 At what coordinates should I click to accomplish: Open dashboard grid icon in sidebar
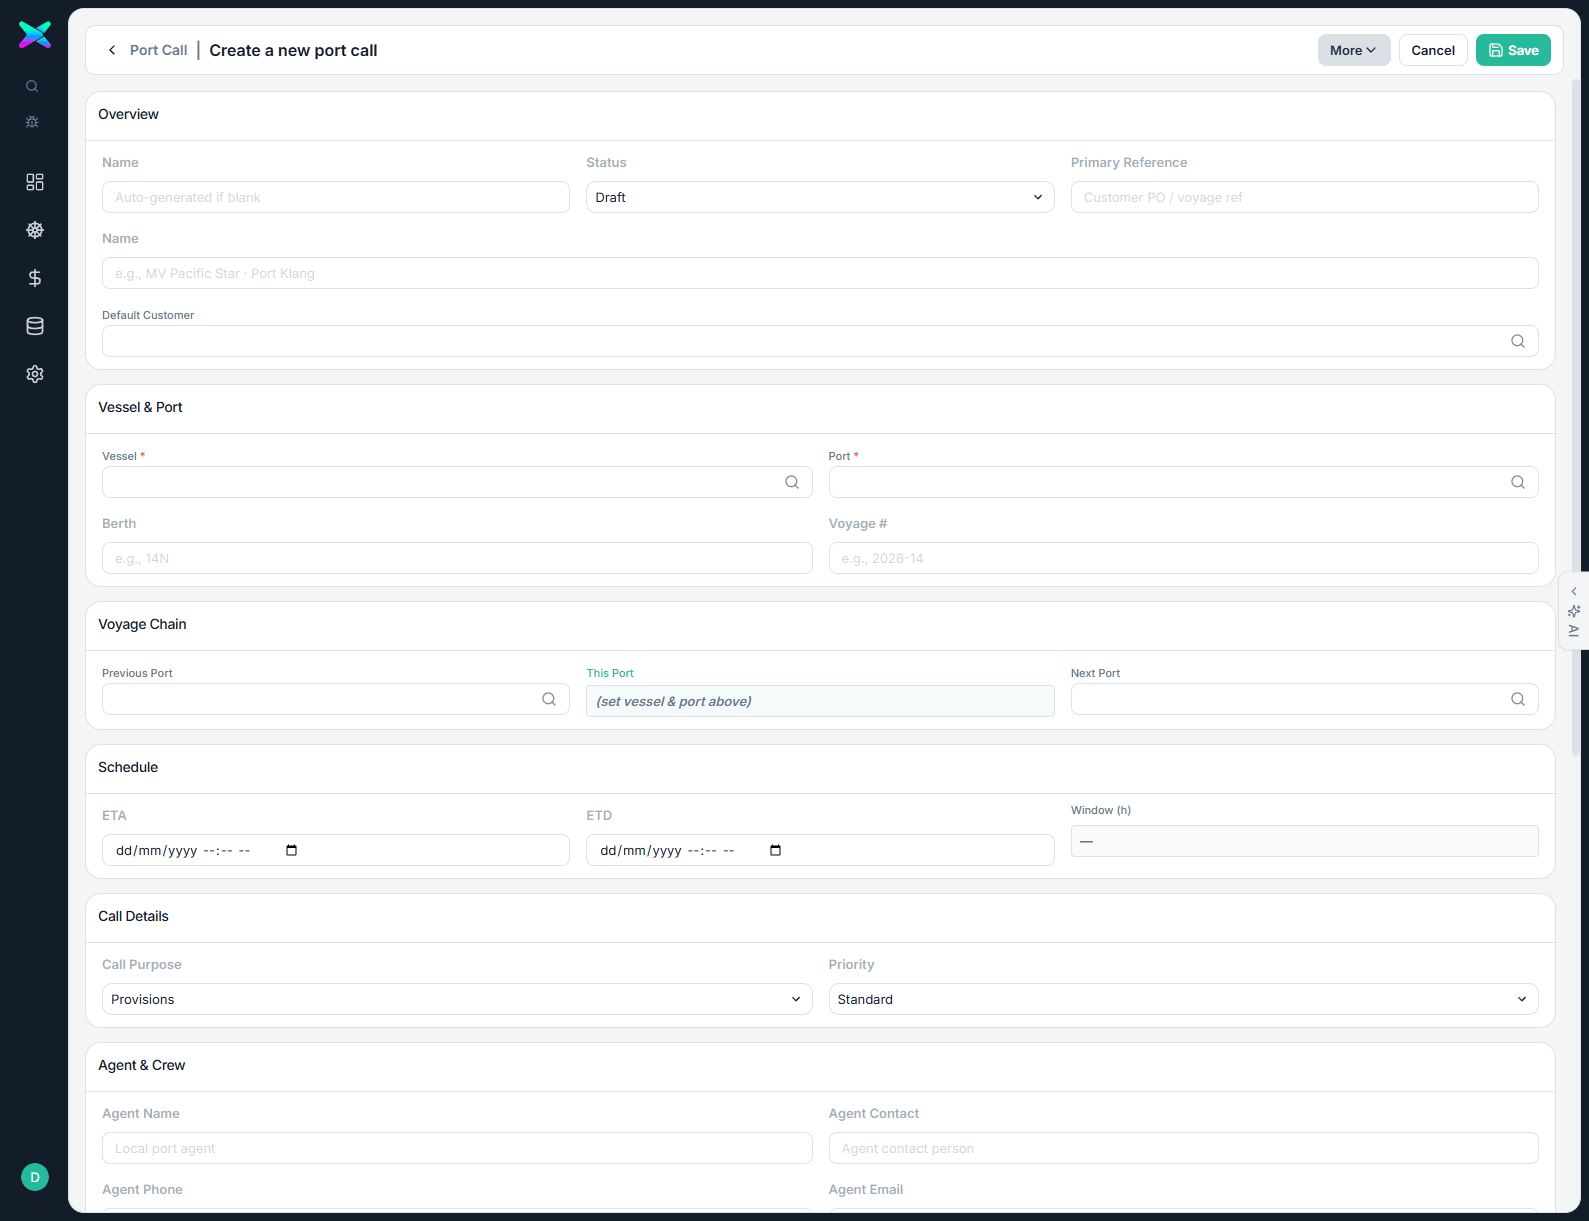(x=35, y=182)
